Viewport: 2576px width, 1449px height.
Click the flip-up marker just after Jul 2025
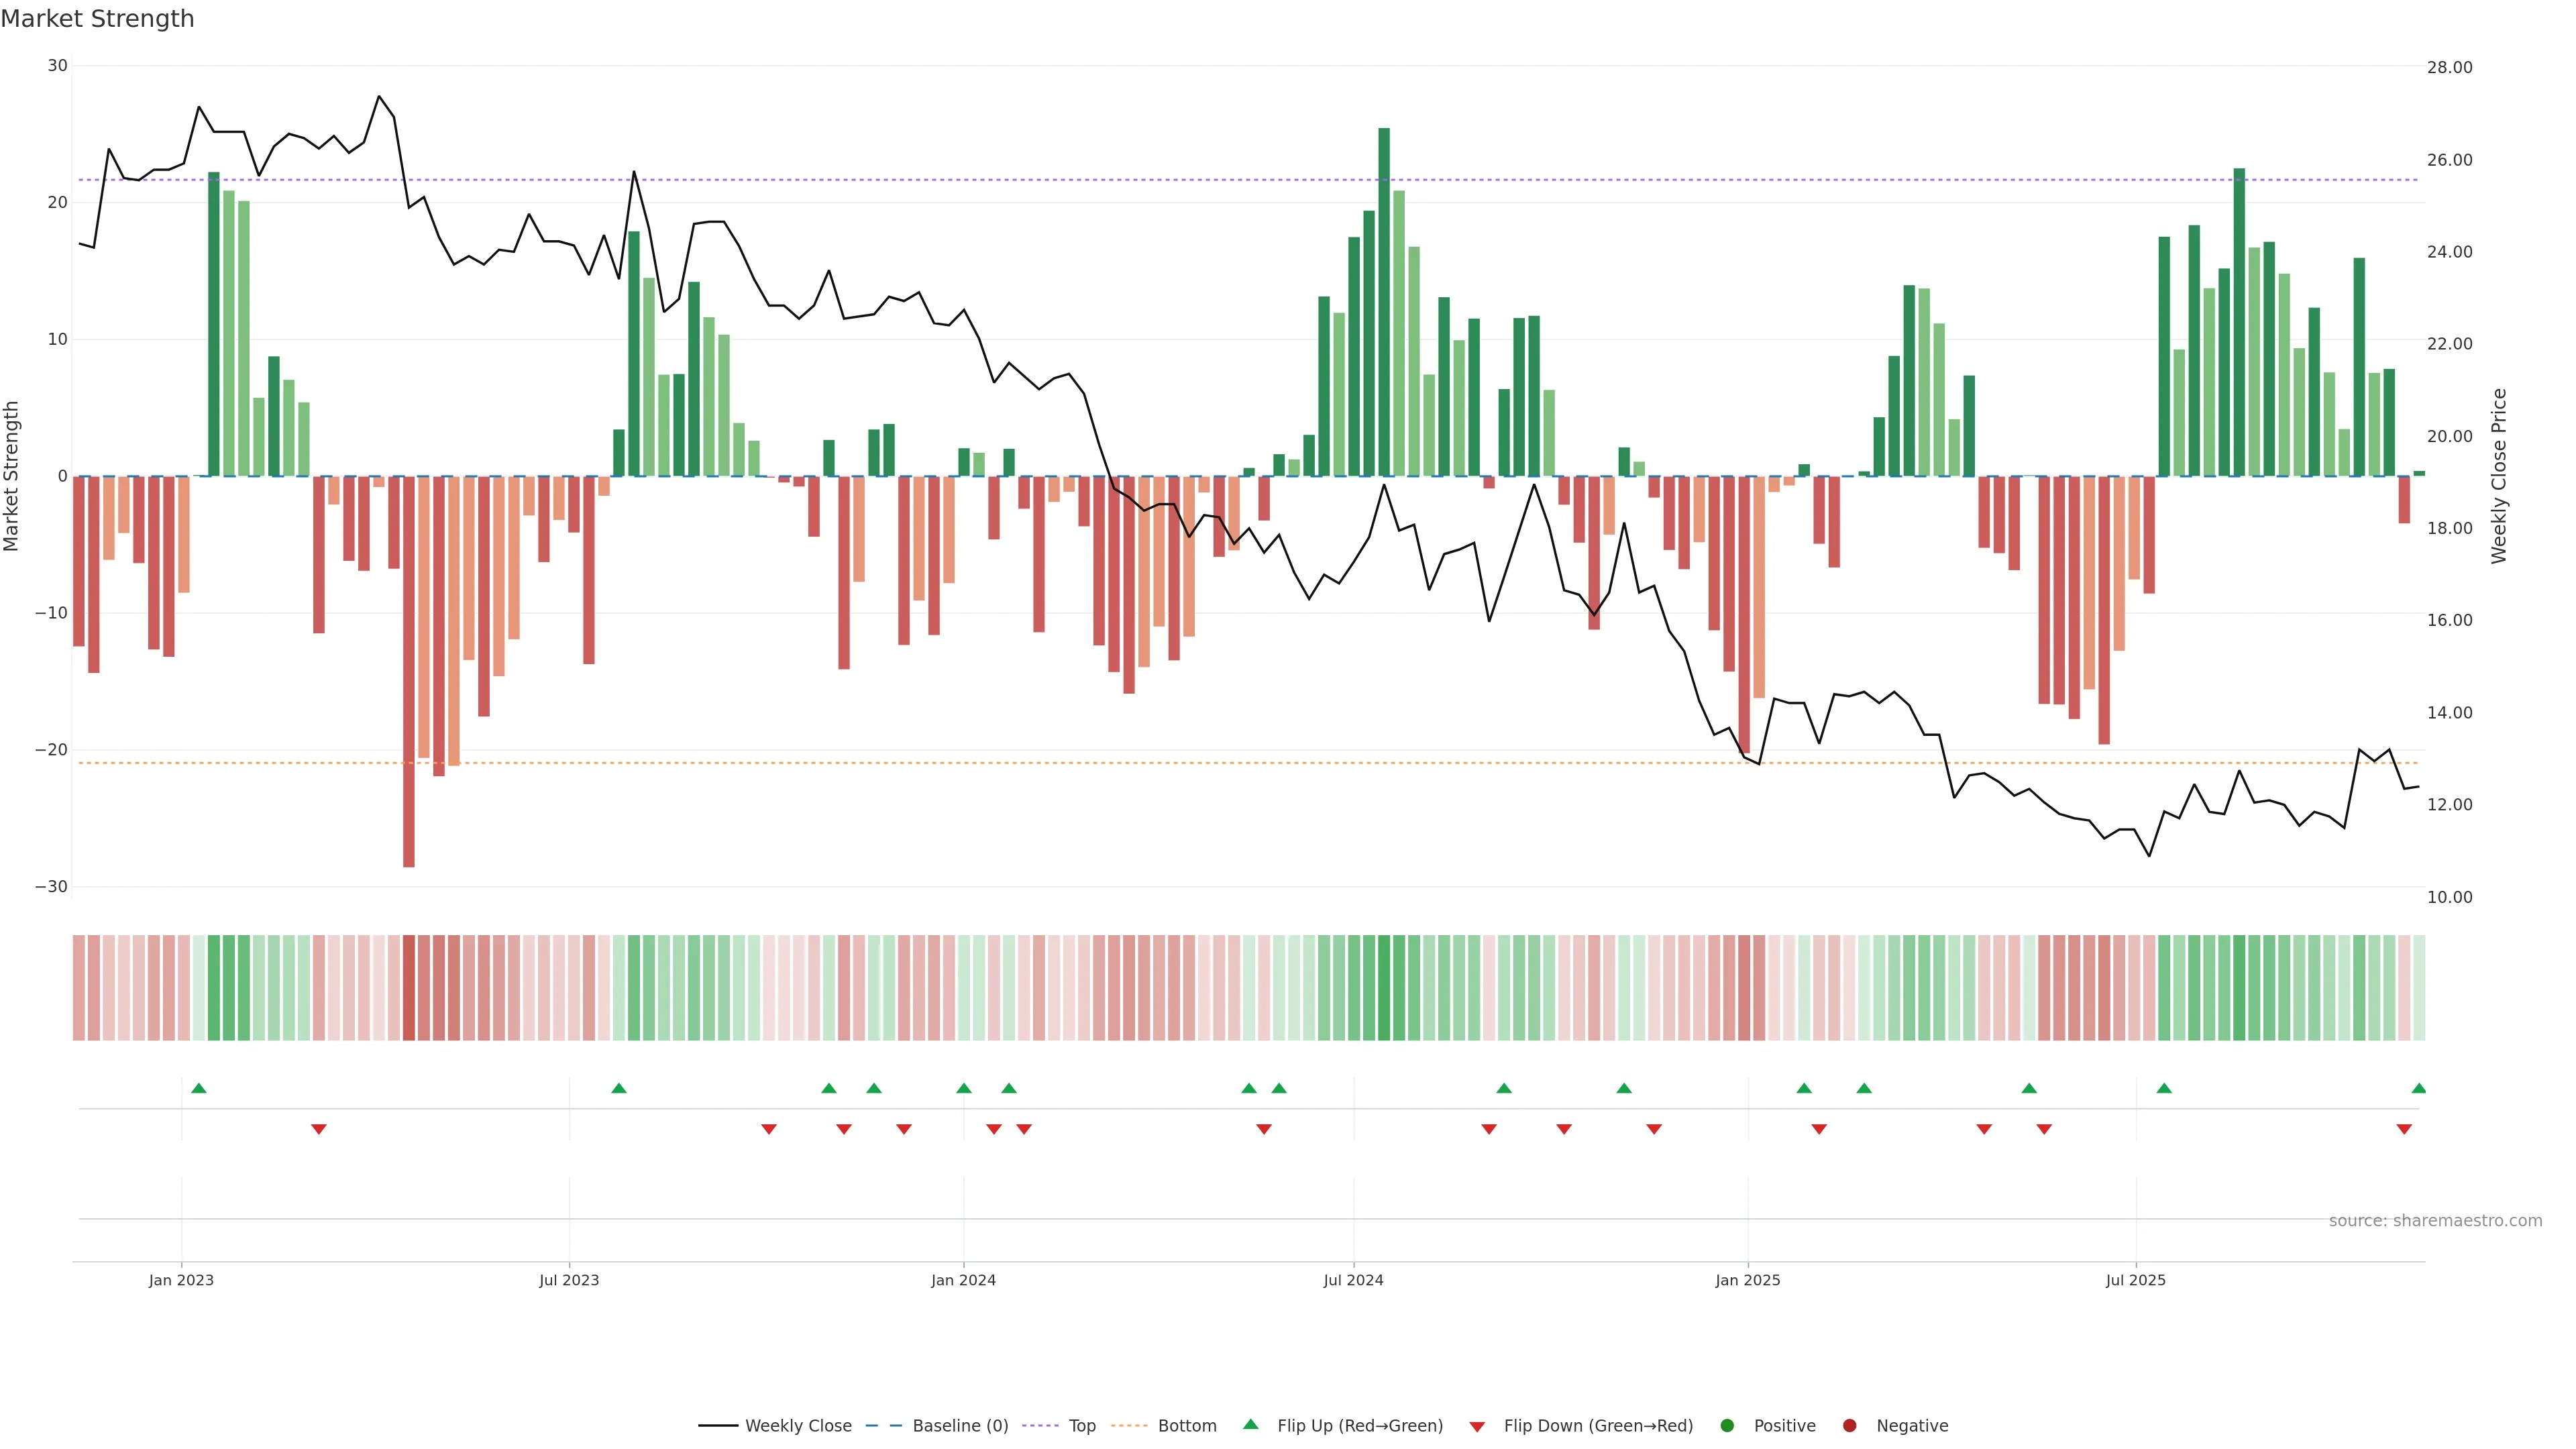[x=2164, y=1088]
